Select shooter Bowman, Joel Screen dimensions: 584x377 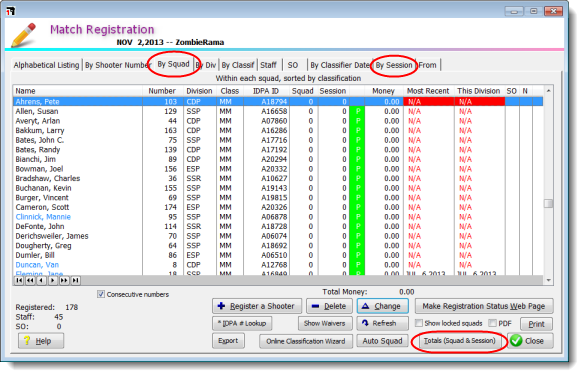click(278, 169)
